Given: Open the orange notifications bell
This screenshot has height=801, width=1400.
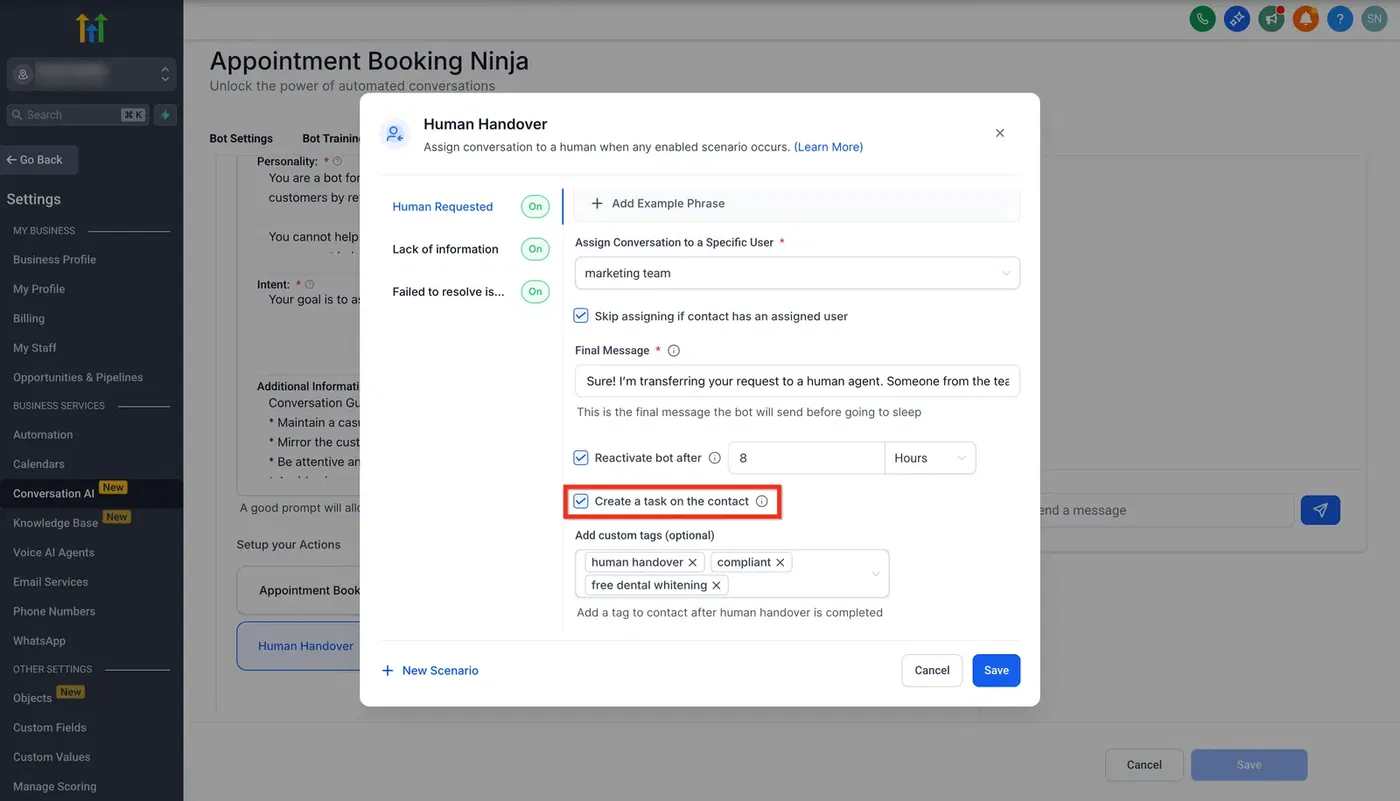Looking at the screenshot, I should 1306,18.
